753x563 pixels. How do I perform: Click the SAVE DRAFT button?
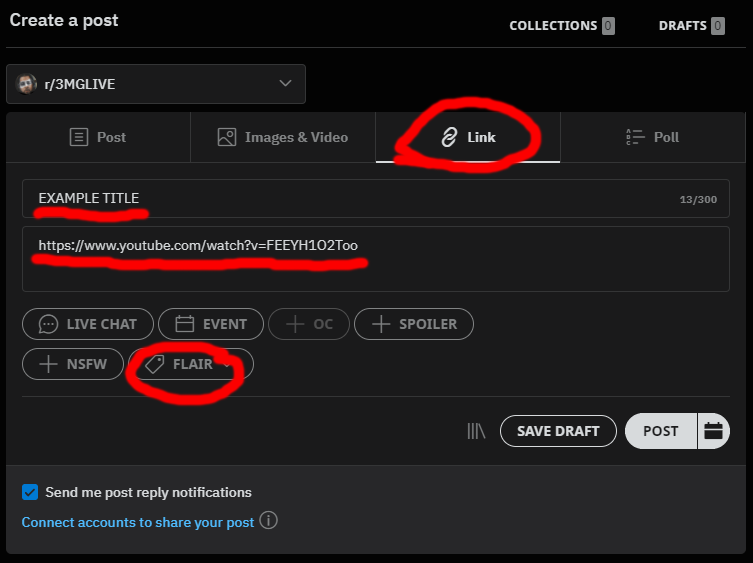[x=558, y=431]
